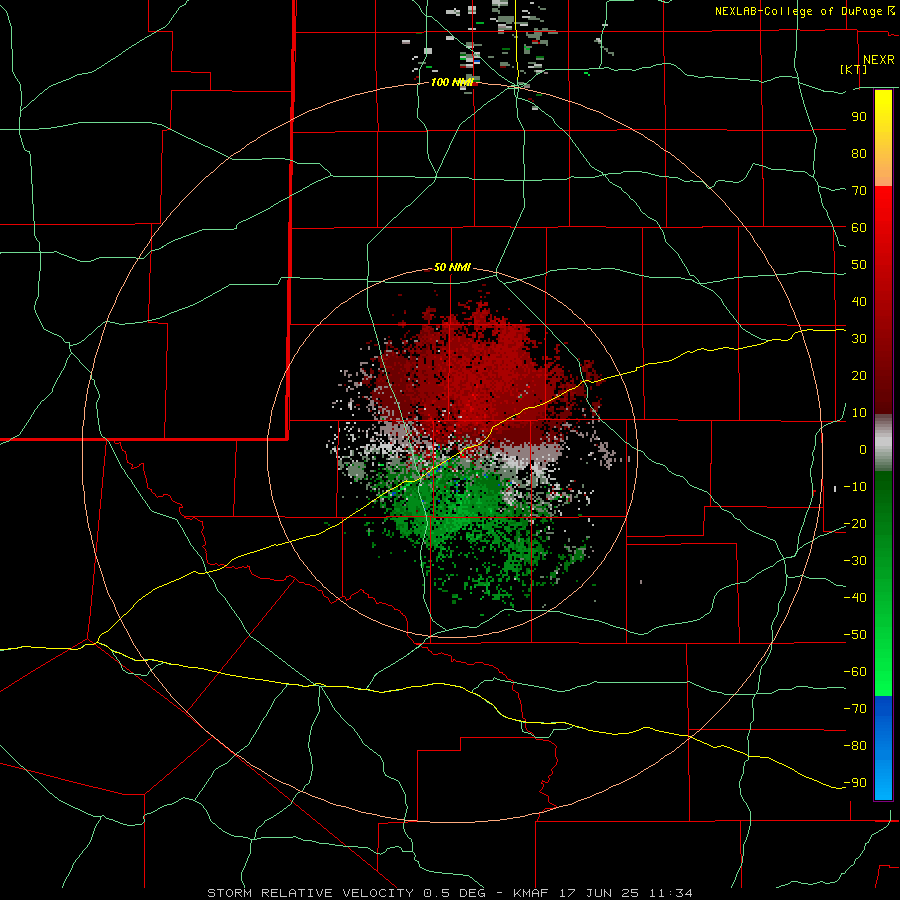Click the blue segment of the color bar
900x900 pixels.
point(883,748)
